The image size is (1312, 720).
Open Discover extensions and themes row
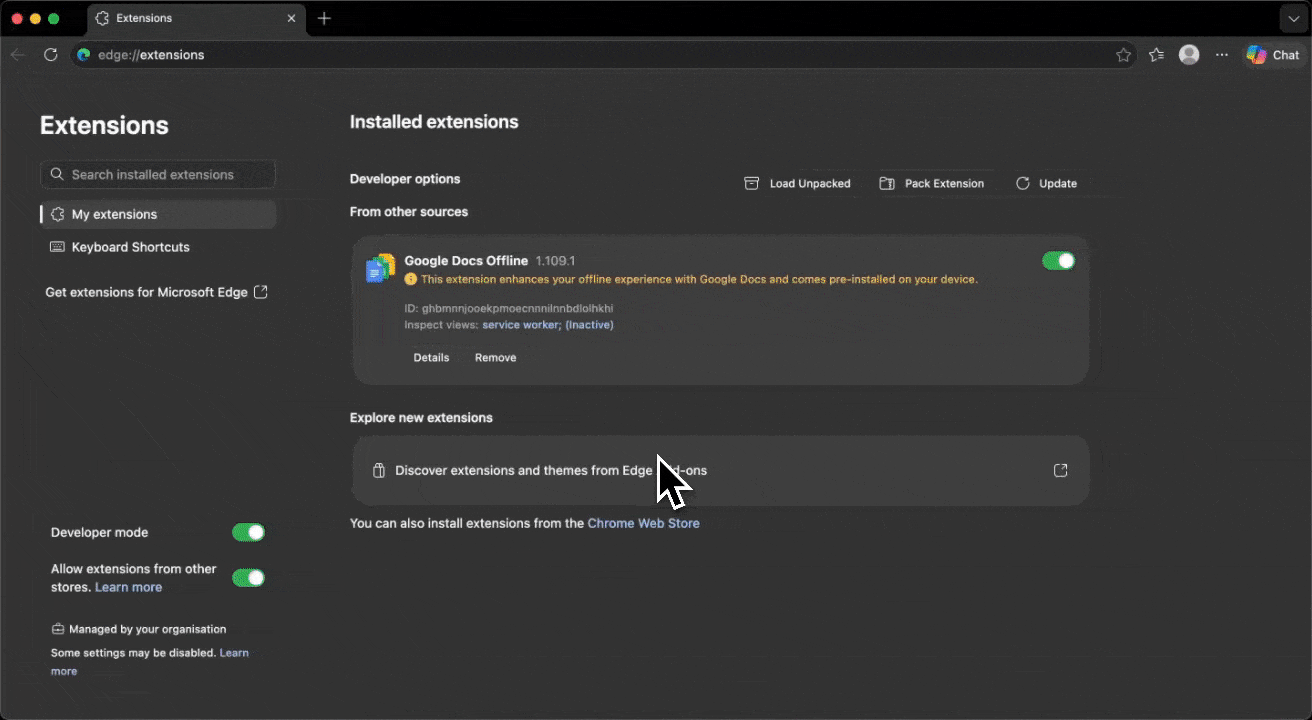(x=720, y=470)
